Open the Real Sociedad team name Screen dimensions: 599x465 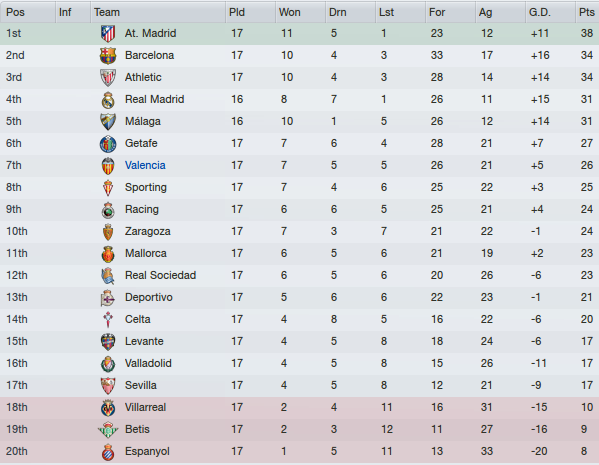click(160, 275)
